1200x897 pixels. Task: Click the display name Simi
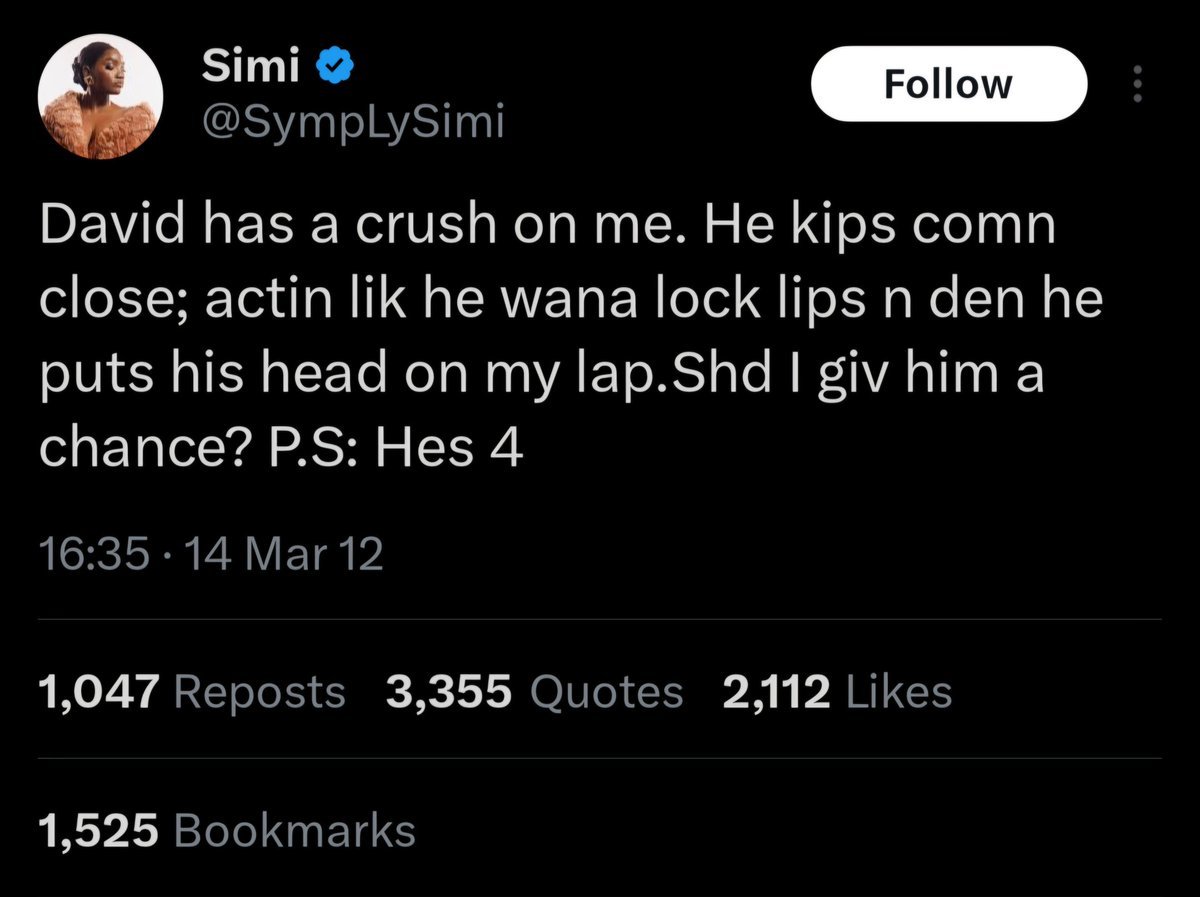[x=251, y=68]
